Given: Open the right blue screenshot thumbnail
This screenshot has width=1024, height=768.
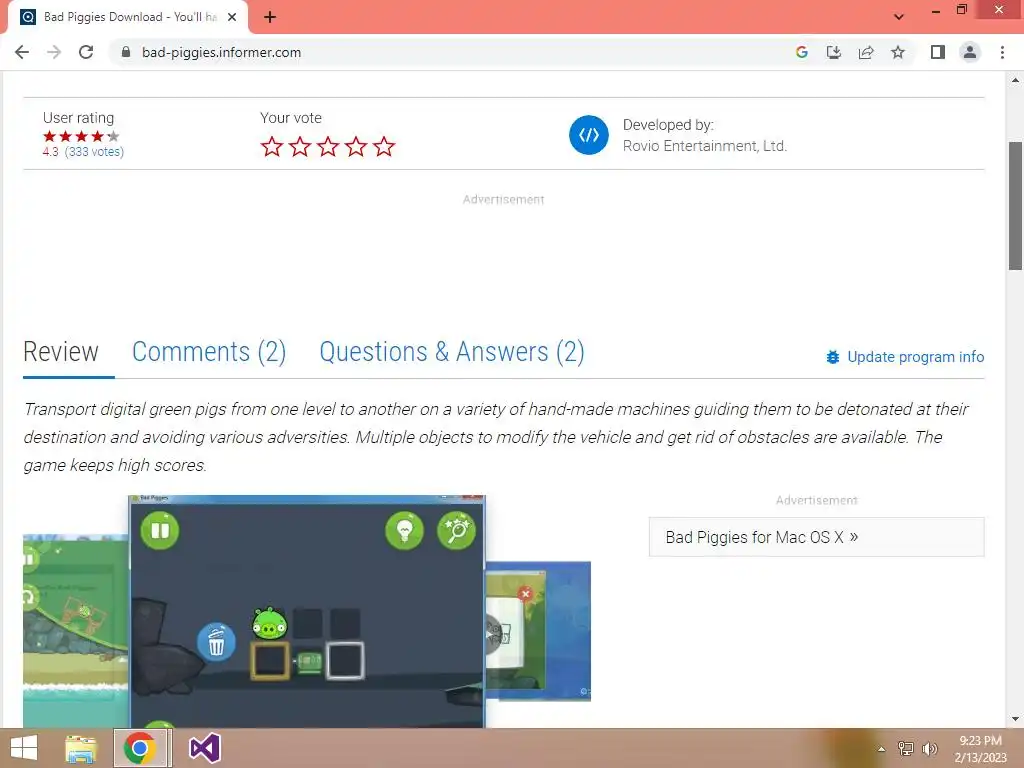Looking at the screenshot, I should (538, 631).
